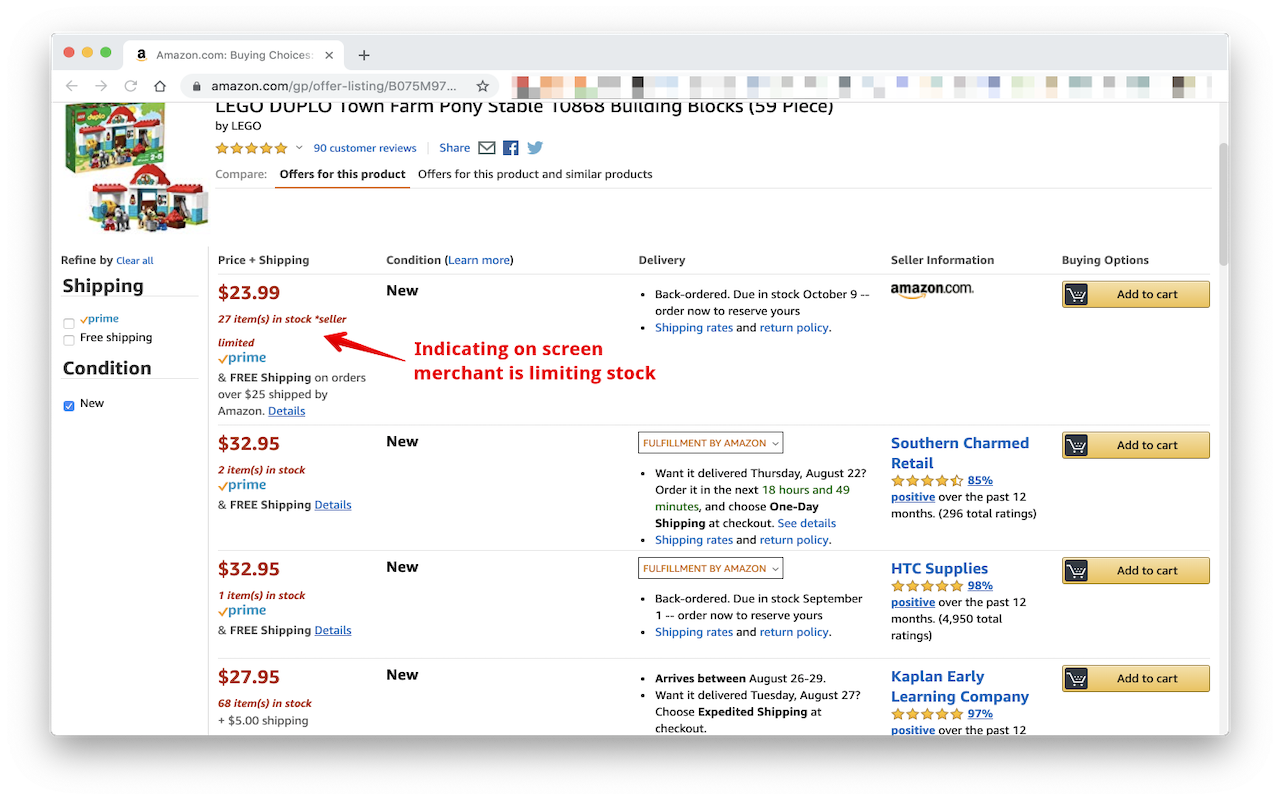
Task: Uncheck the New condition checkbox
Action: tap(69, 406)
